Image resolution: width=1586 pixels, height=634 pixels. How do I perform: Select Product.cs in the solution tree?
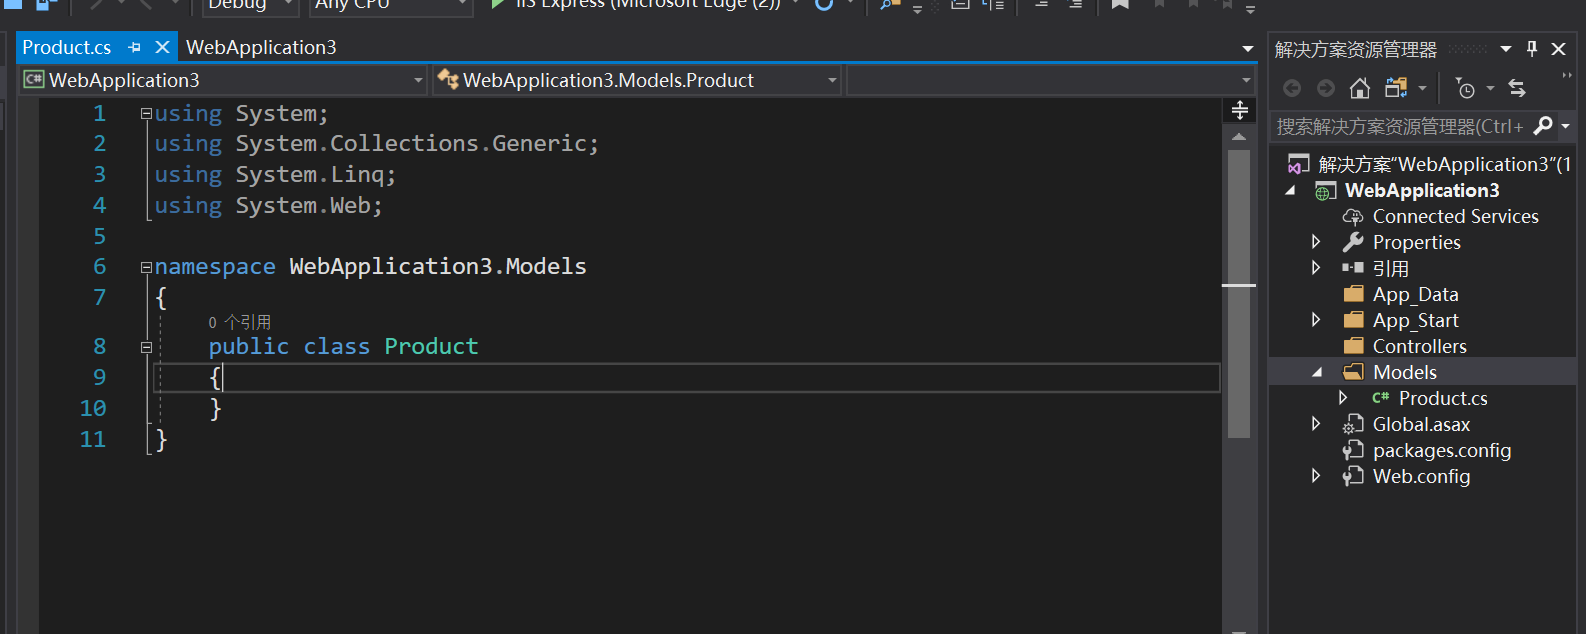click(x=1442, y=398)
